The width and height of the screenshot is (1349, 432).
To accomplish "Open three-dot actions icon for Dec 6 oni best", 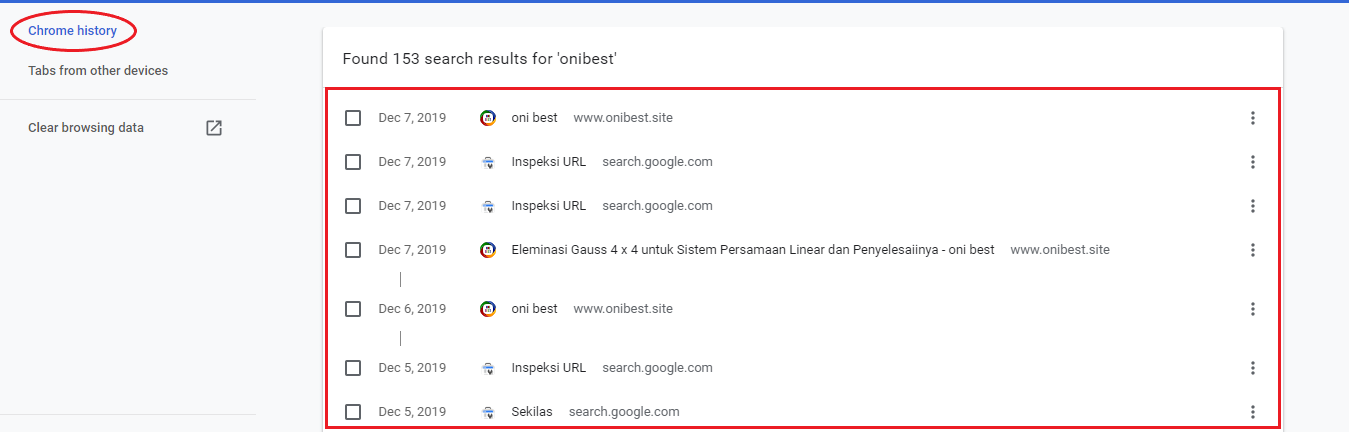I will click(1252, 309).
